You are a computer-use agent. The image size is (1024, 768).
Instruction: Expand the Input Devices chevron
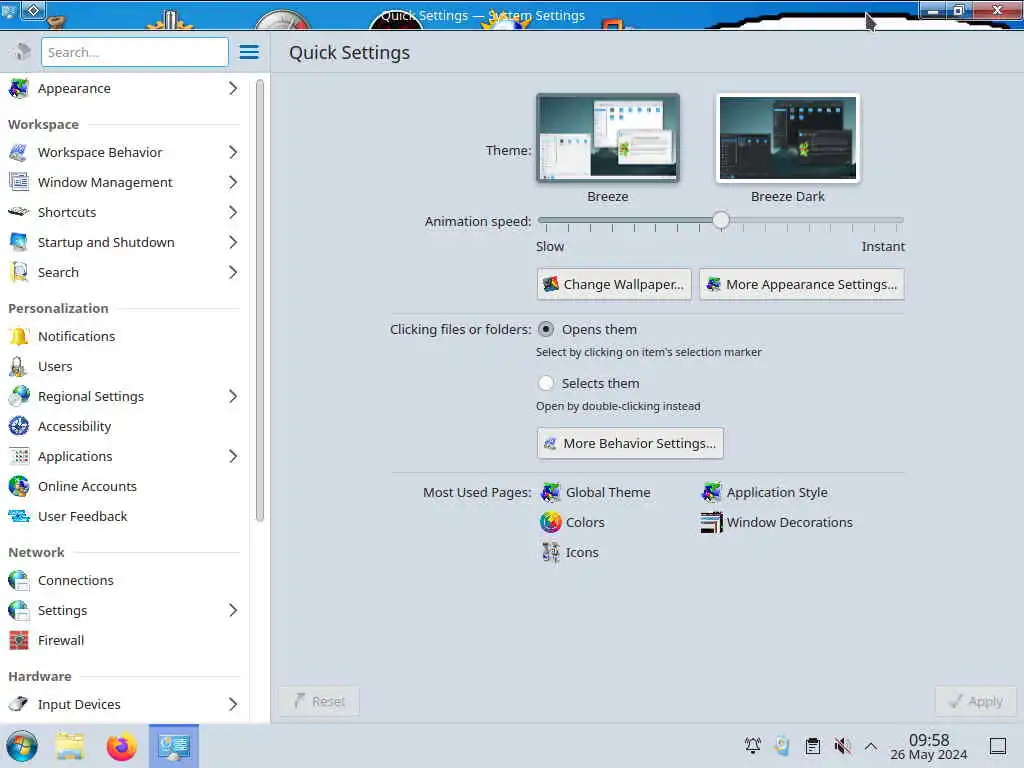[x=233, y=705]
